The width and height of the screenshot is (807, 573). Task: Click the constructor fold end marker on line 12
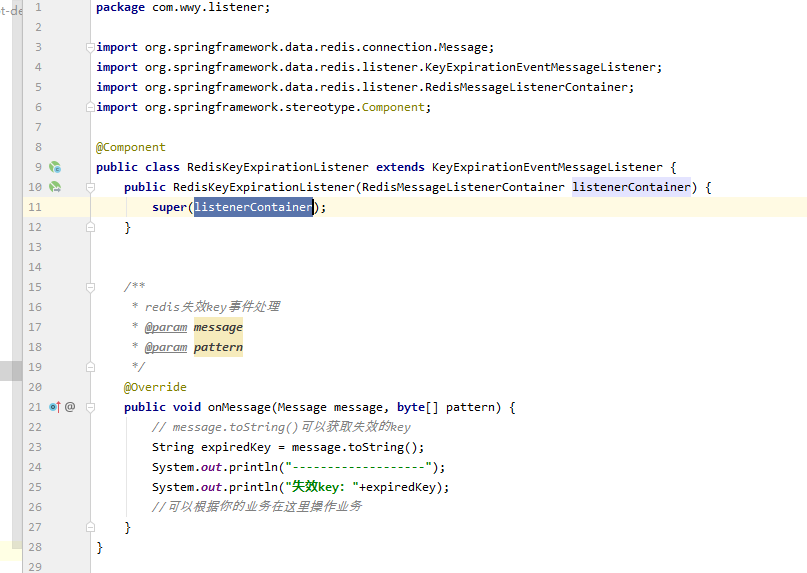point(90,227)
